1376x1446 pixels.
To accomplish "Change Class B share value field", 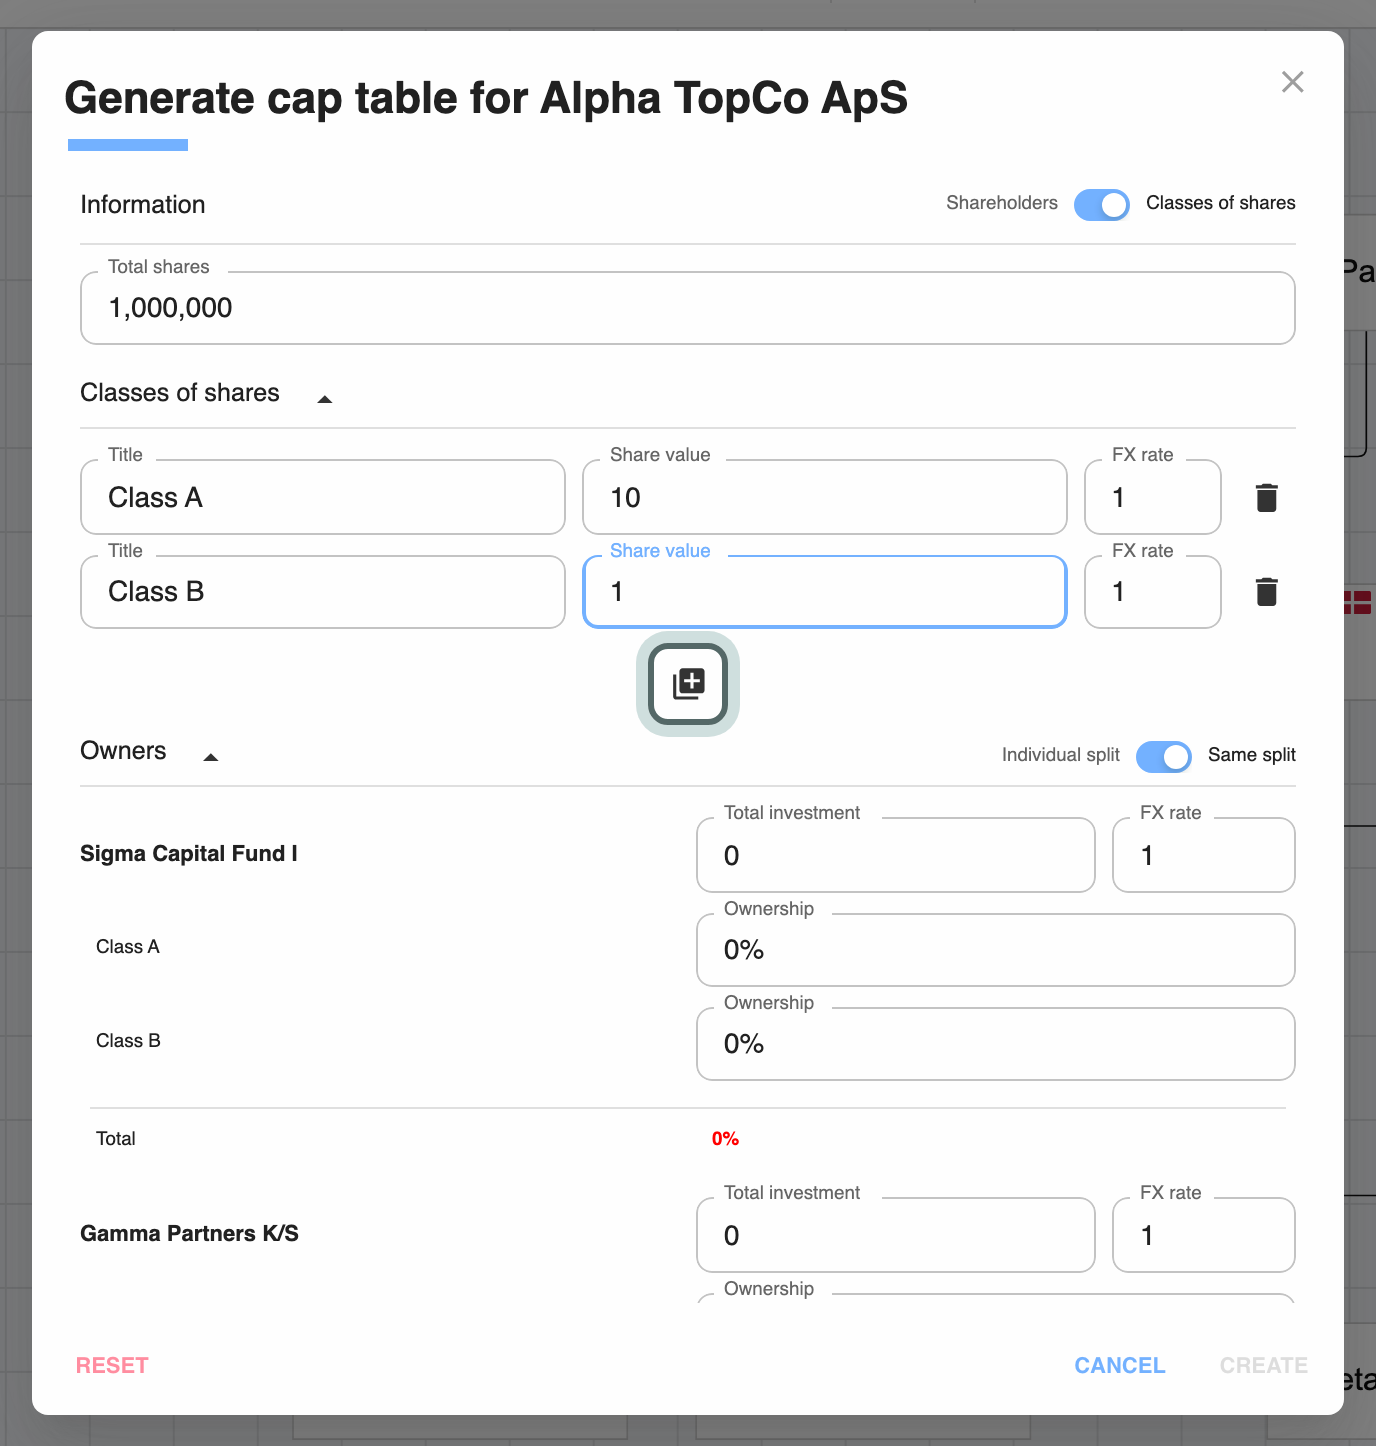I will (x=825, y=592).
